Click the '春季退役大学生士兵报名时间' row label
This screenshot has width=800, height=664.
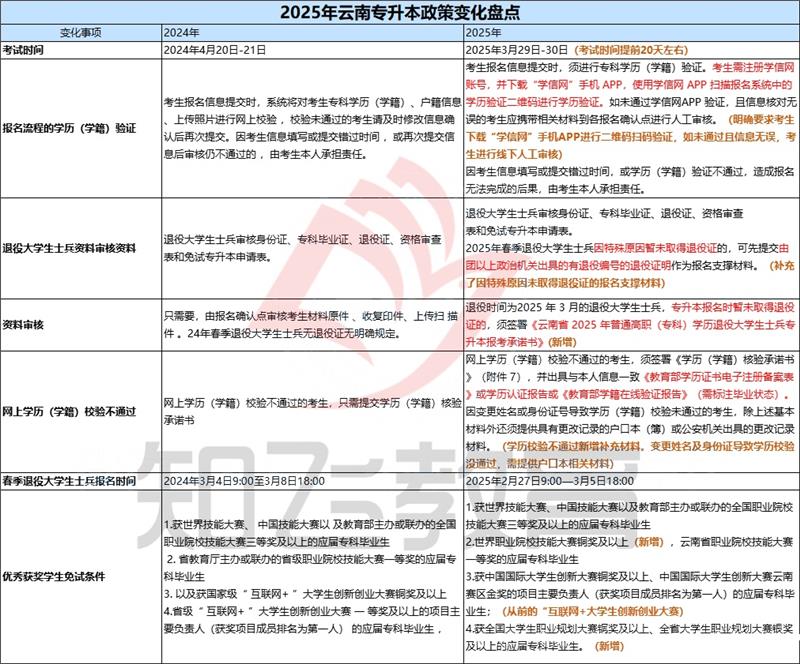tap(69, 481)
